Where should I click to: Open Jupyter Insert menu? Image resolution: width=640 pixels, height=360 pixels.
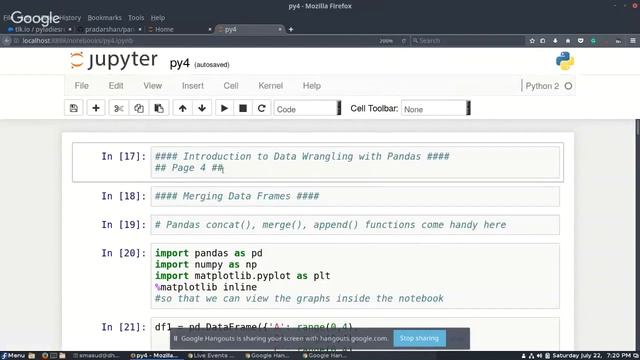(x=193, y=86)
